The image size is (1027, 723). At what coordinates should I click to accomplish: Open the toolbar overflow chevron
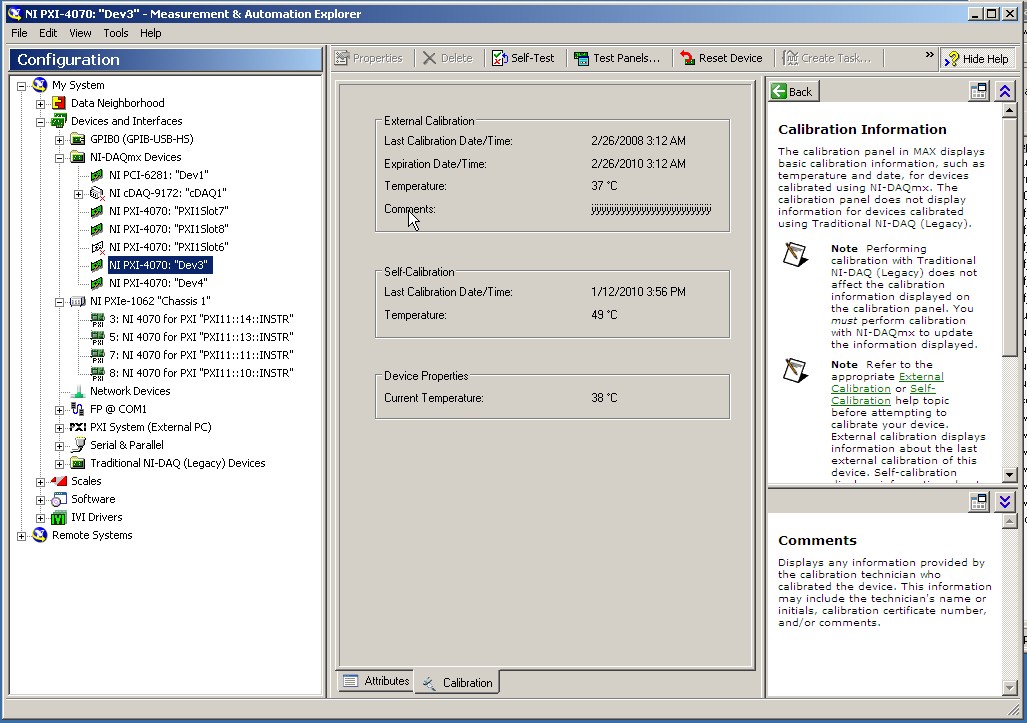click(928, 55)
